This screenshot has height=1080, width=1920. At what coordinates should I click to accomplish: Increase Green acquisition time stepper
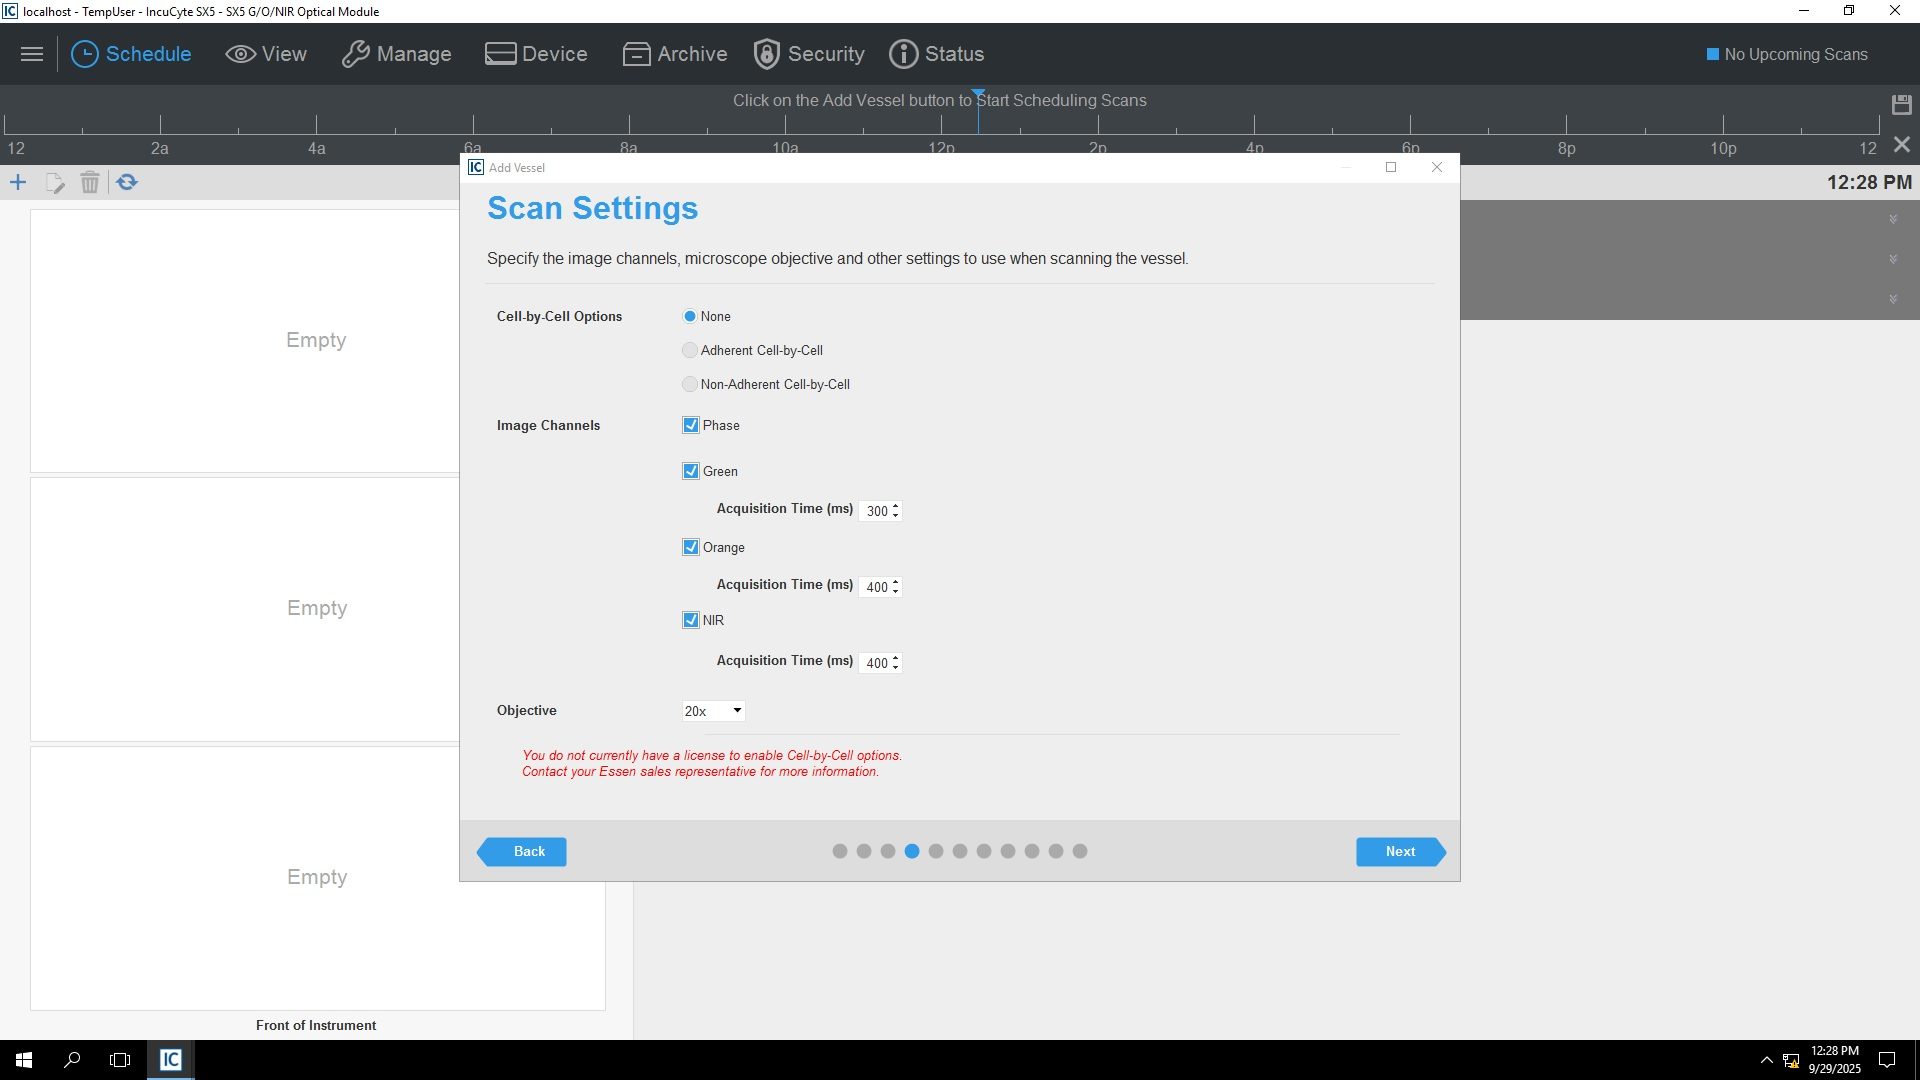coord(895,506)
